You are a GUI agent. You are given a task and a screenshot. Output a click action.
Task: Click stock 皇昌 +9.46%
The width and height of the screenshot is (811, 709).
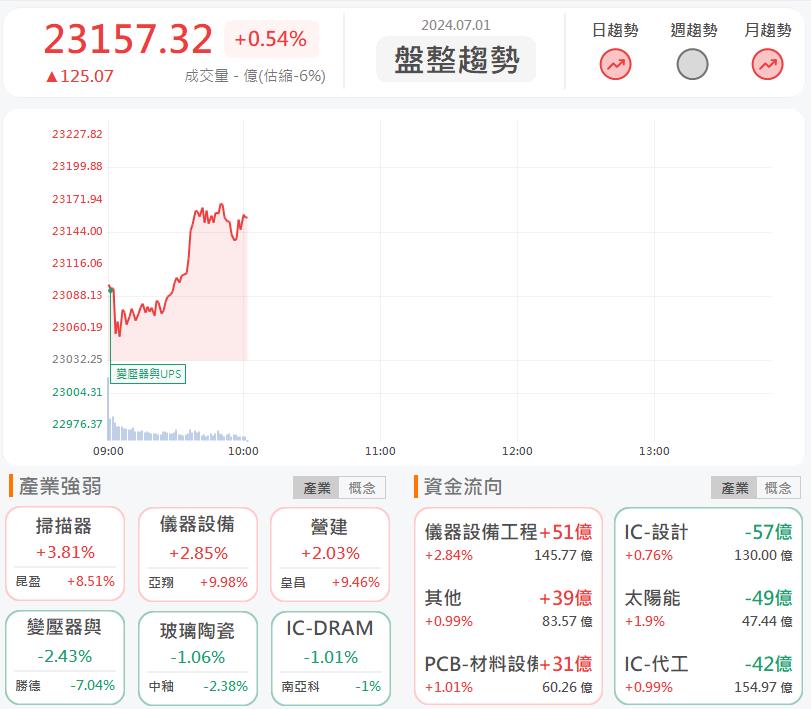(330, 582)
